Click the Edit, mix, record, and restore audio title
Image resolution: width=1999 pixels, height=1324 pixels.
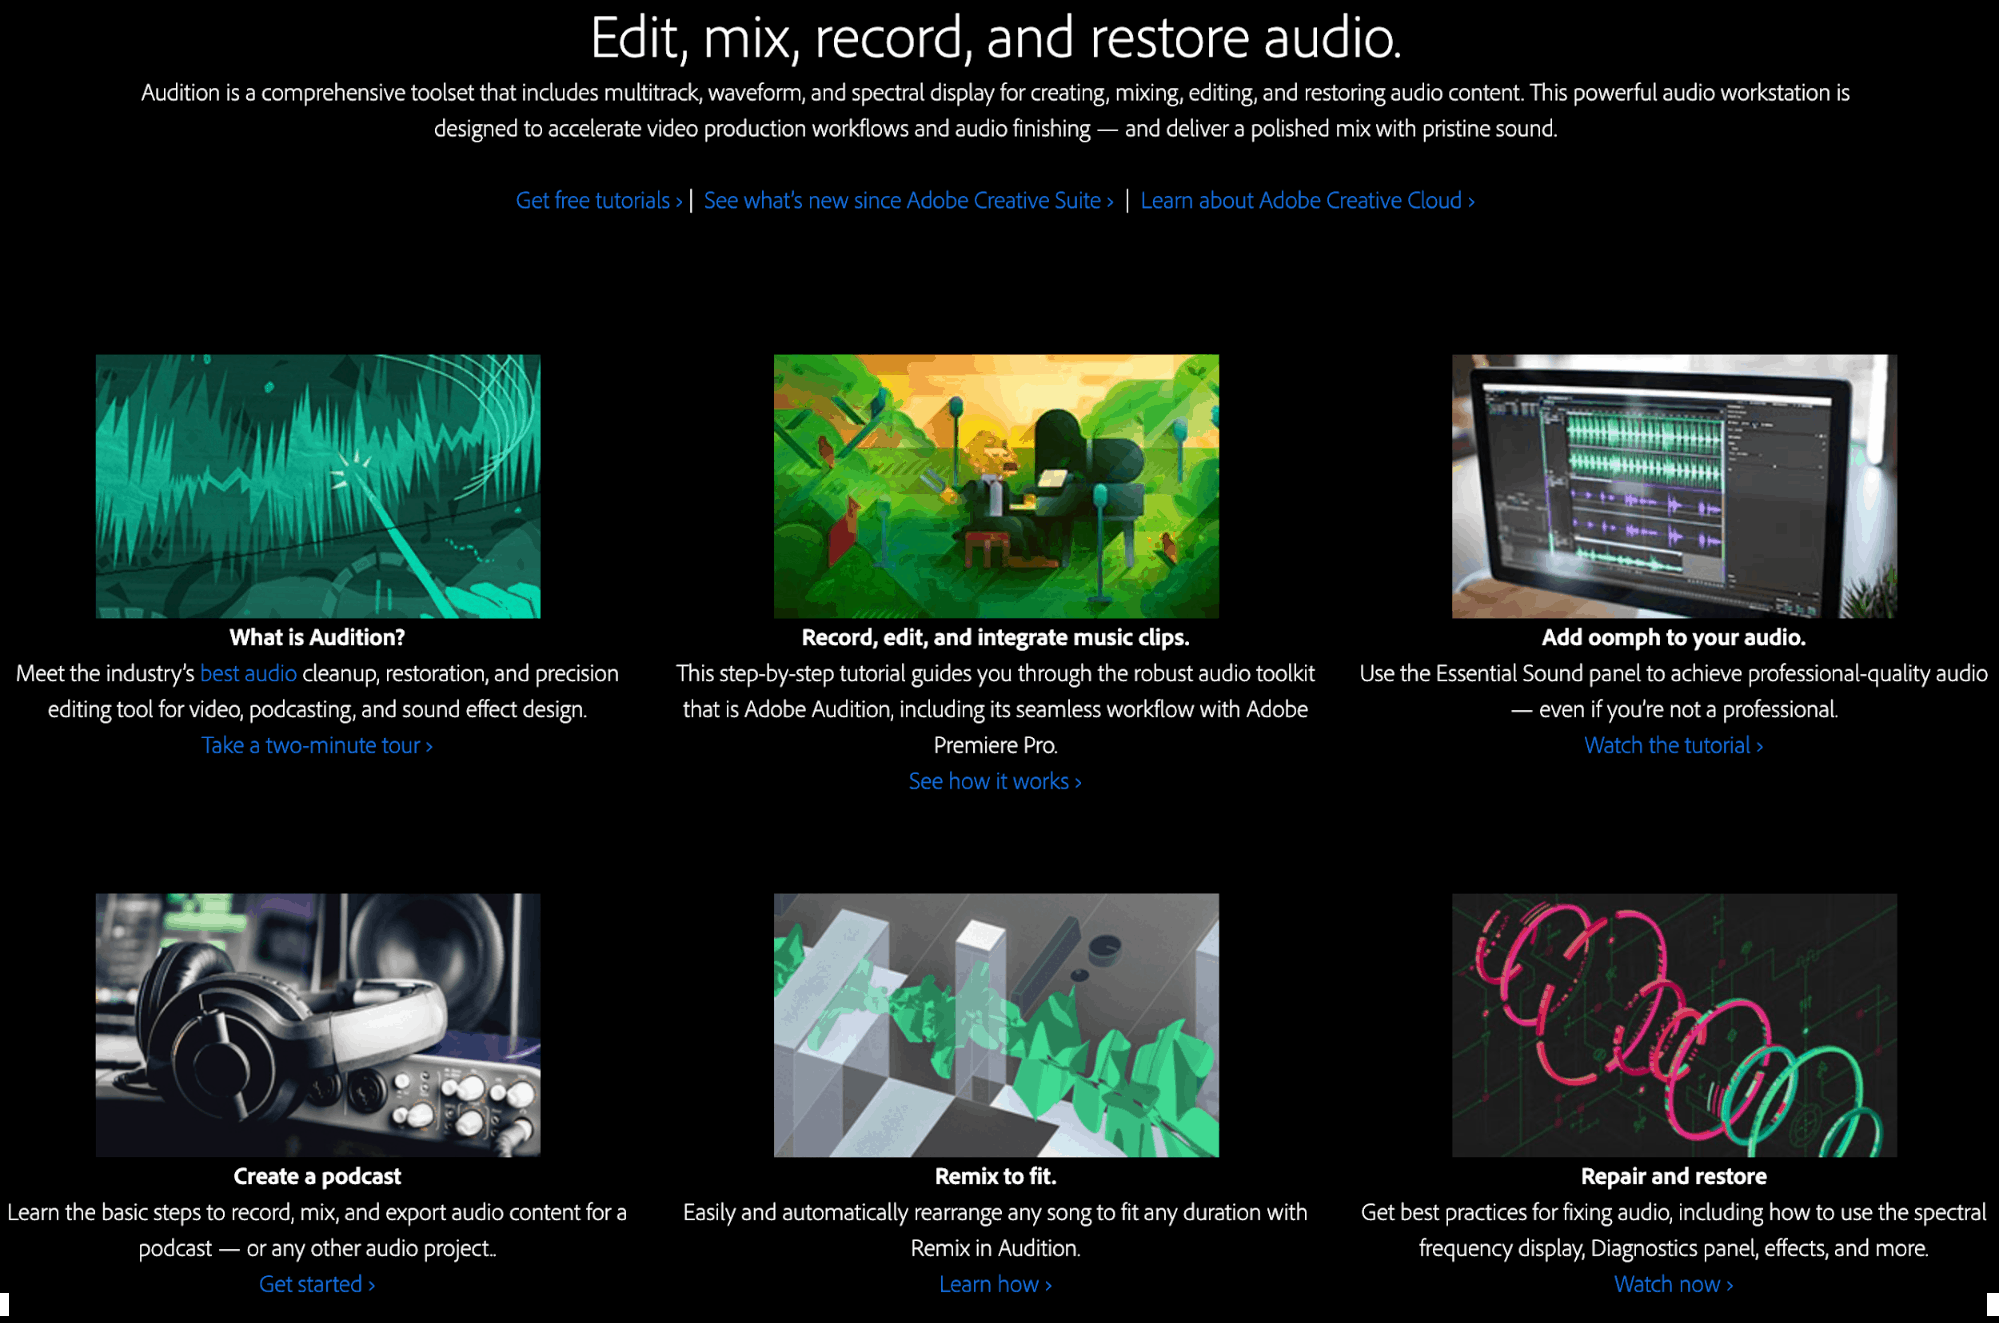[x=995, y=38]
